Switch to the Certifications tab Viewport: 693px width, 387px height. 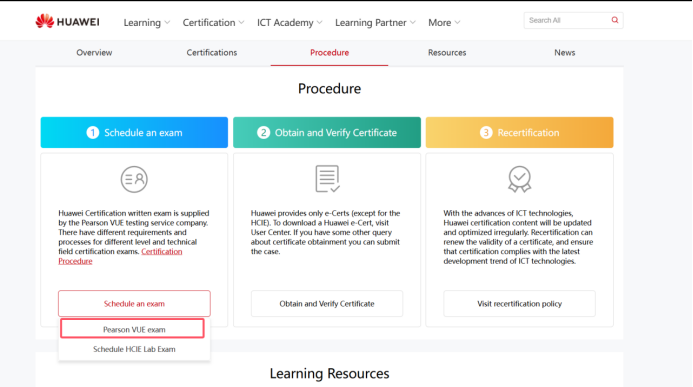click(x=212, y=53)
